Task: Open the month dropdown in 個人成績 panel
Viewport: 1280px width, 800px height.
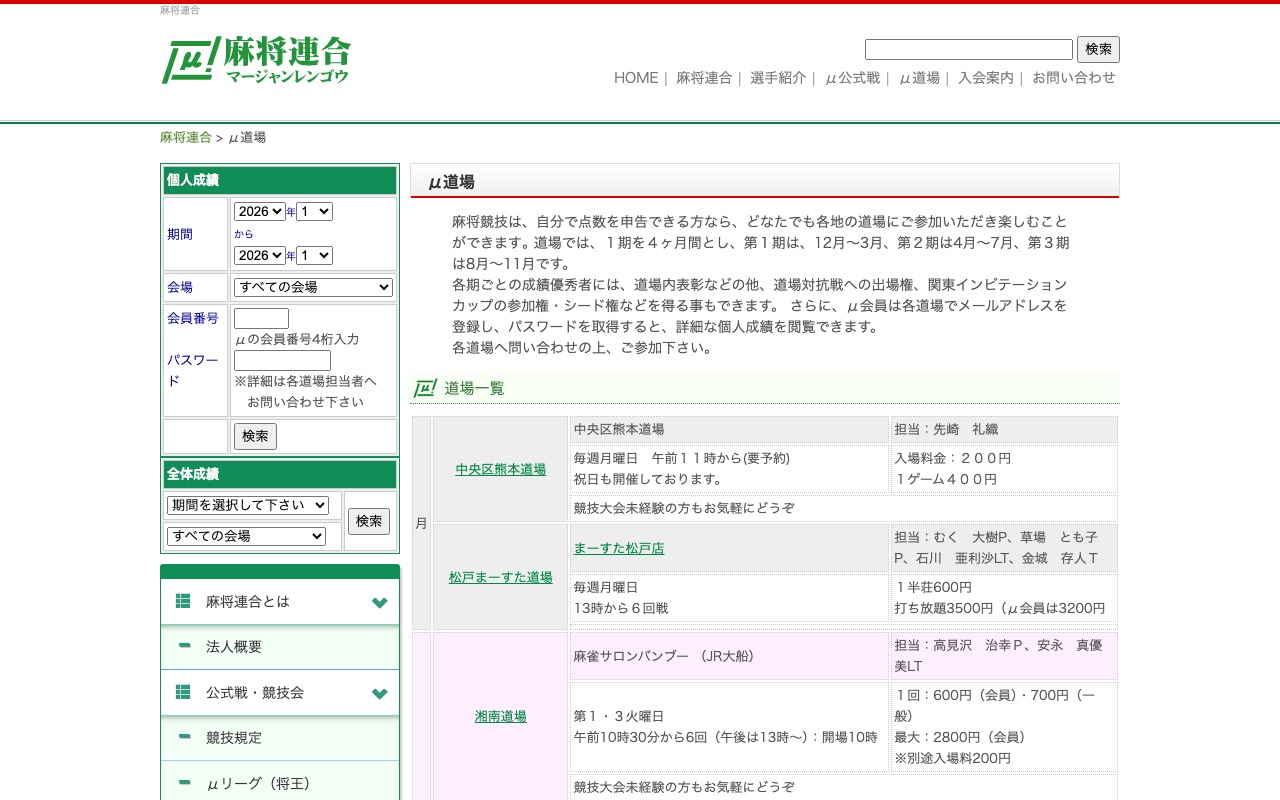Action: (x=314, y=211)
